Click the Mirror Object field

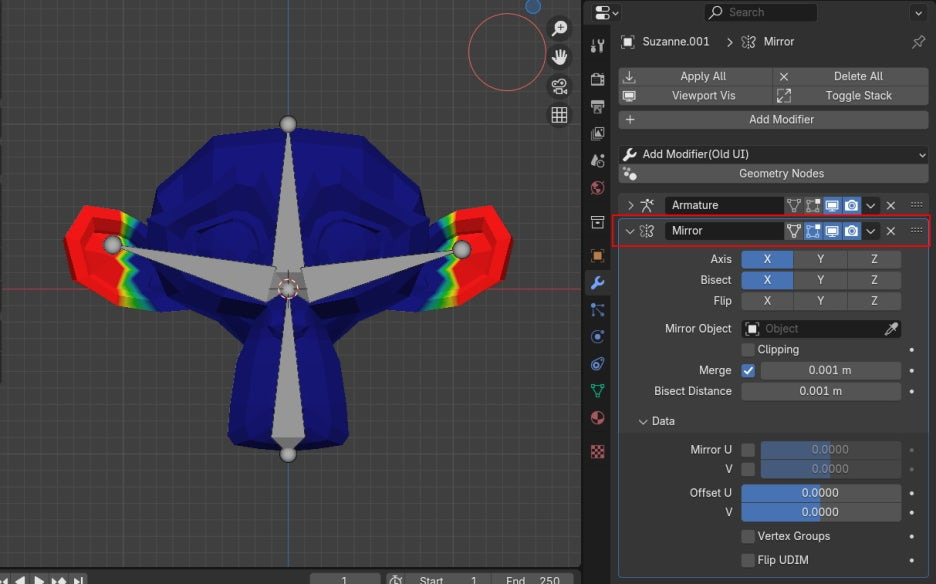821,329
